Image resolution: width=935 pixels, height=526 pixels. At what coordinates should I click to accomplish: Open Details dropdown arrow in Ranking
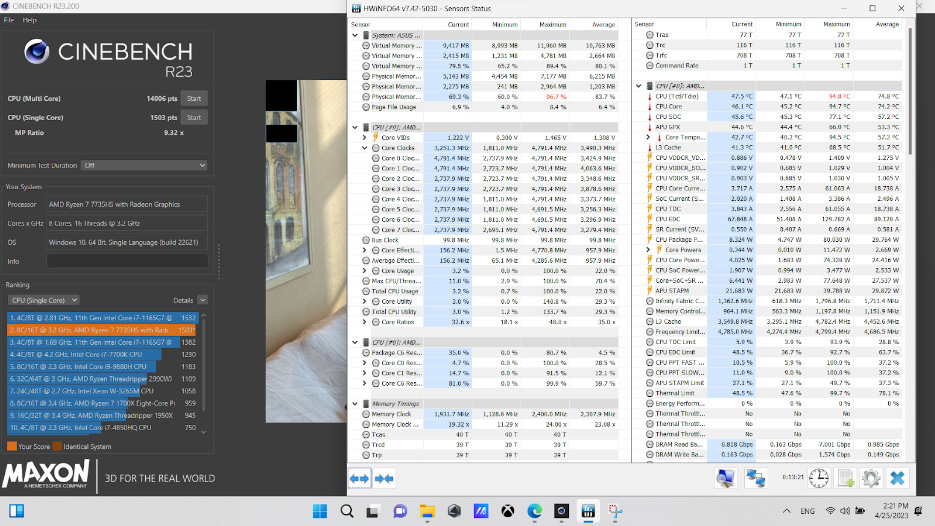203,300
